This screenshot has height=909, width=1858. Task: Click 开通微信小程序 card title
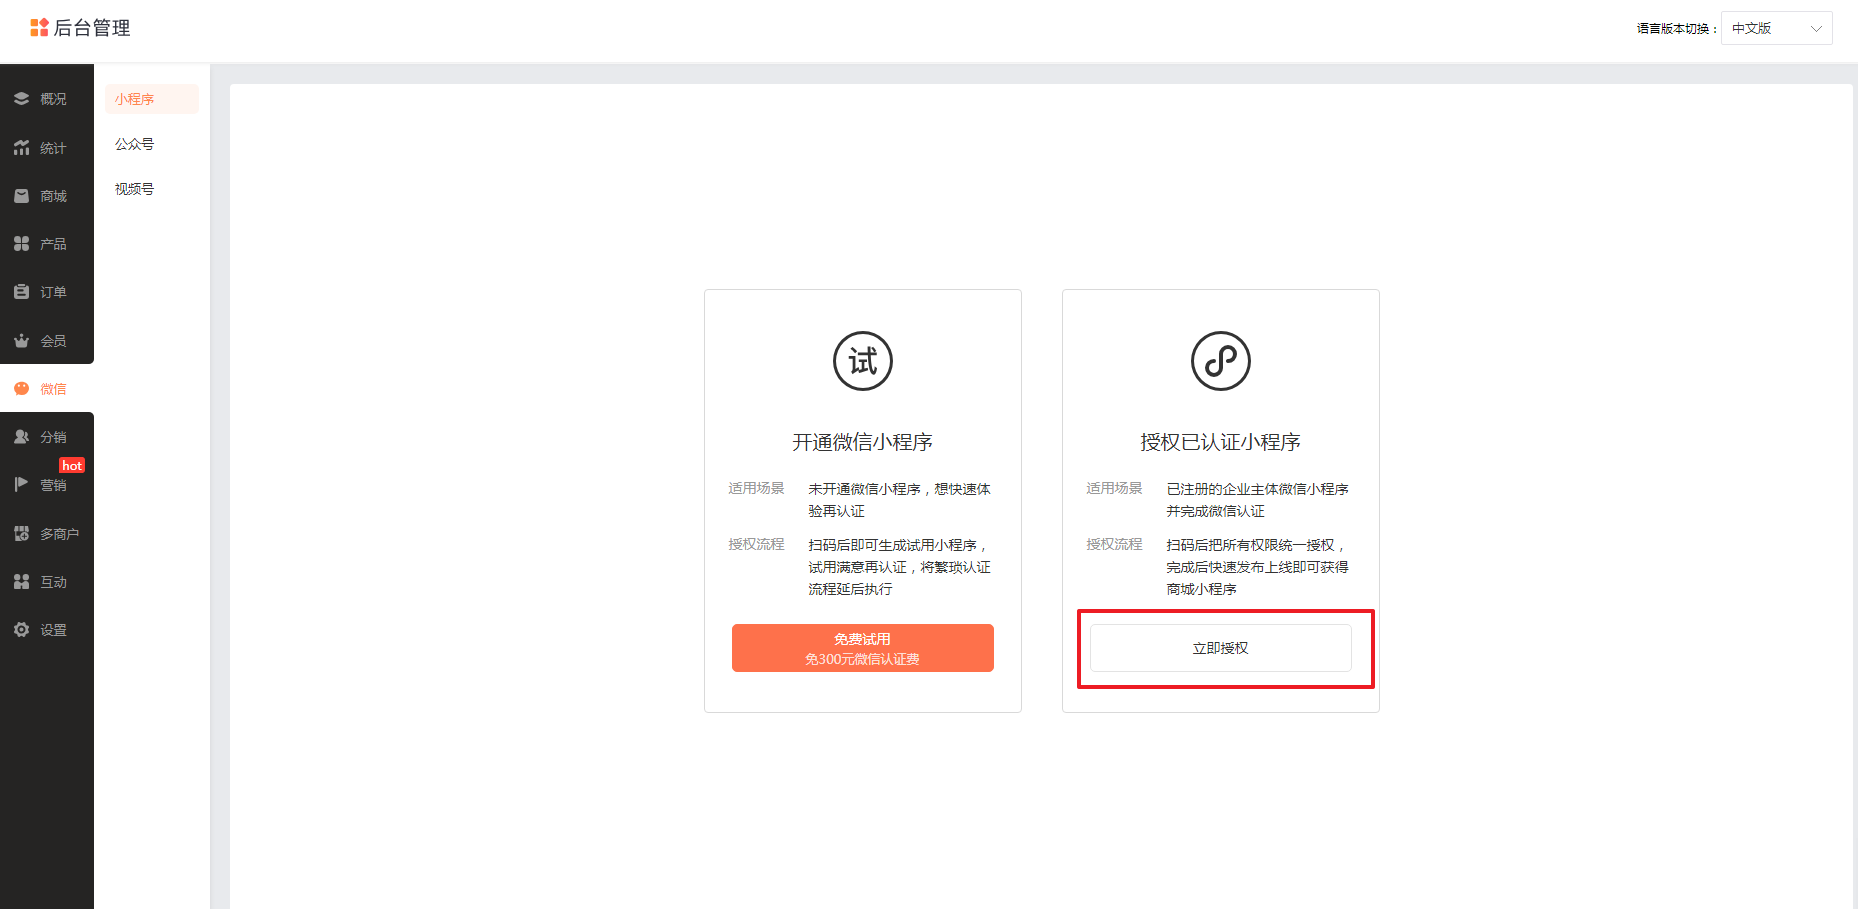pyautogui.click(x=863, y=442)
